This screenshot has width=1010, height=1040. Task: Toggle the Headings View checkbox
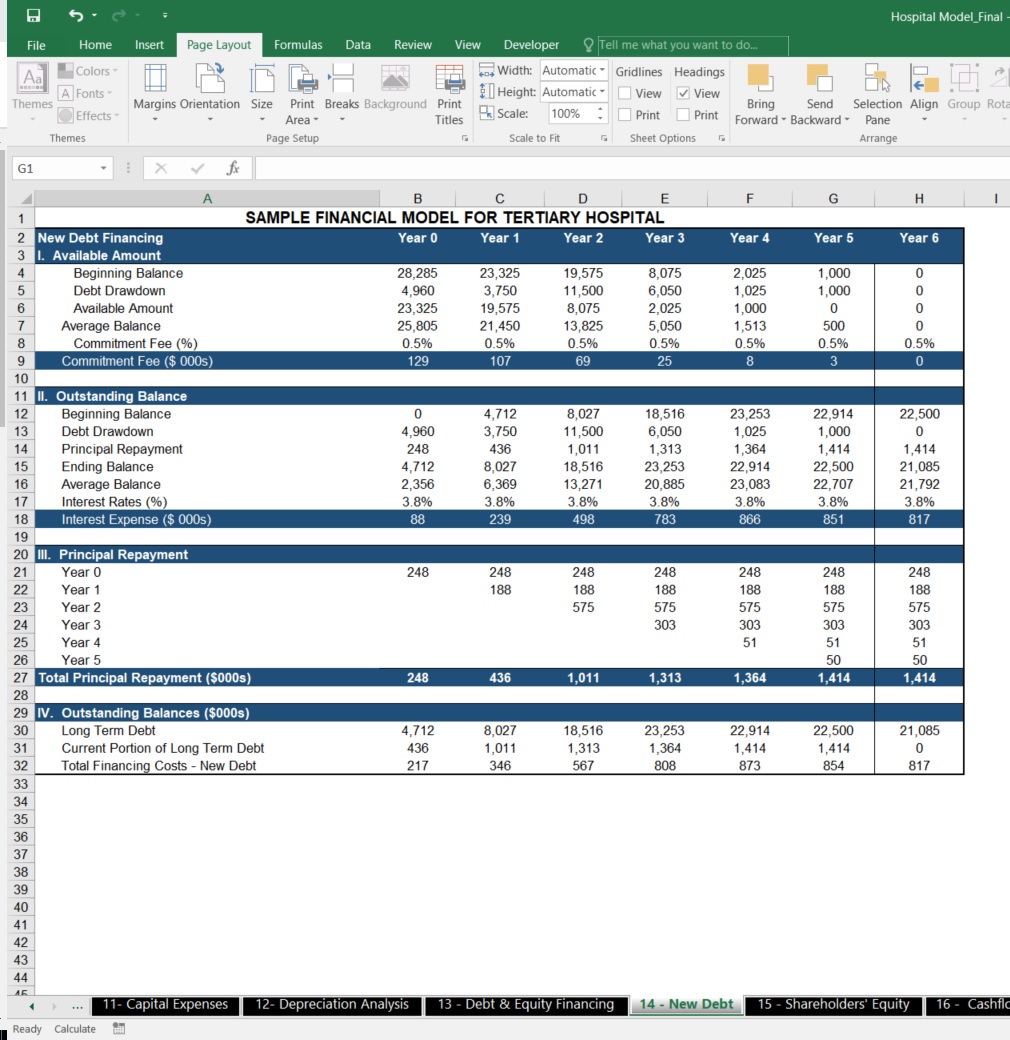683,94
